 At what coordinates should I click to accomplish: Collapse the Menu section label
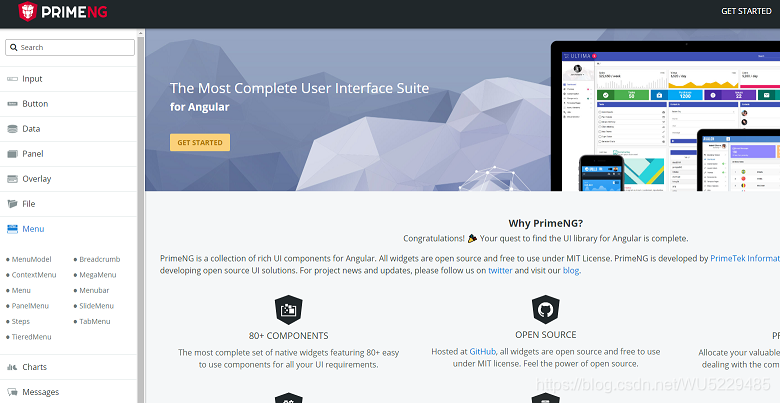coord(33,229)
